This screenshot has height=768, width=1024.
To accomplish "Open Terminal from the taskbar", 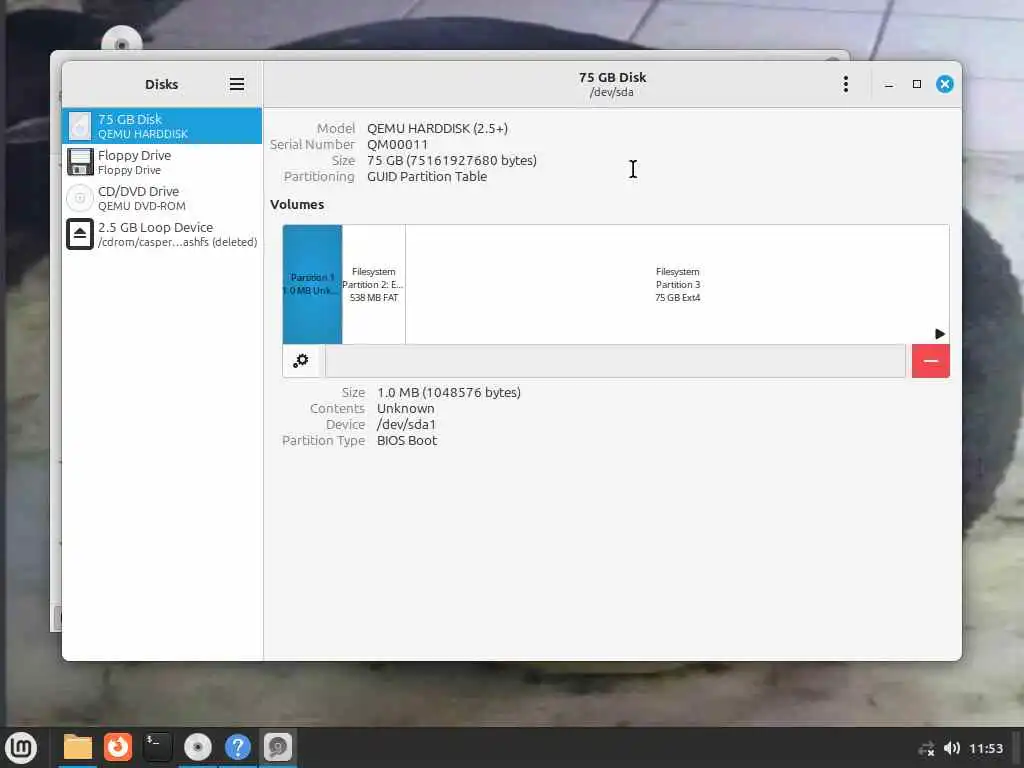I will click(x=157, y=747).
